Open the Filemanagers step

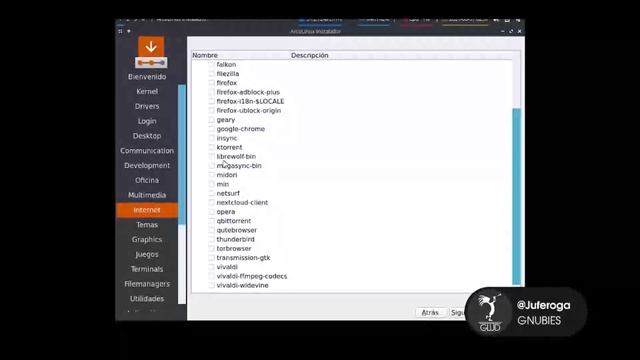click(x=147, y=284)
